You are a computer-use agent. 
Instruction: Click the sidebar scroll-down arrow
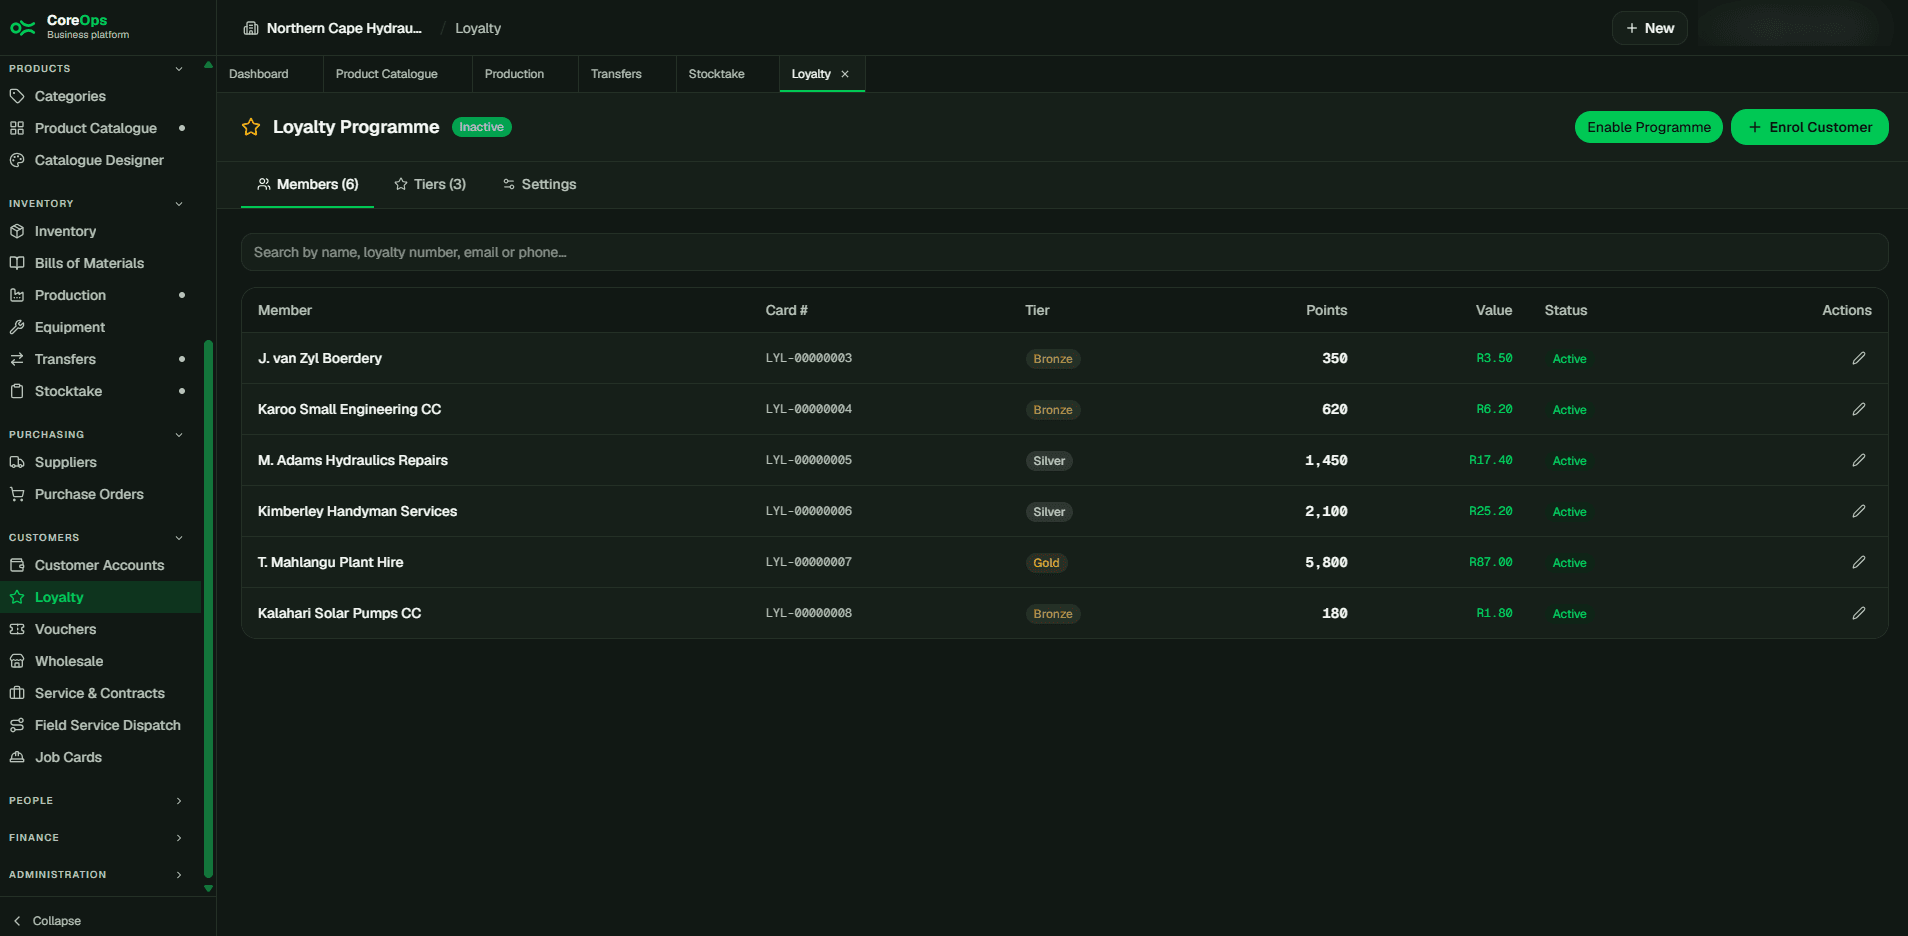208,888
